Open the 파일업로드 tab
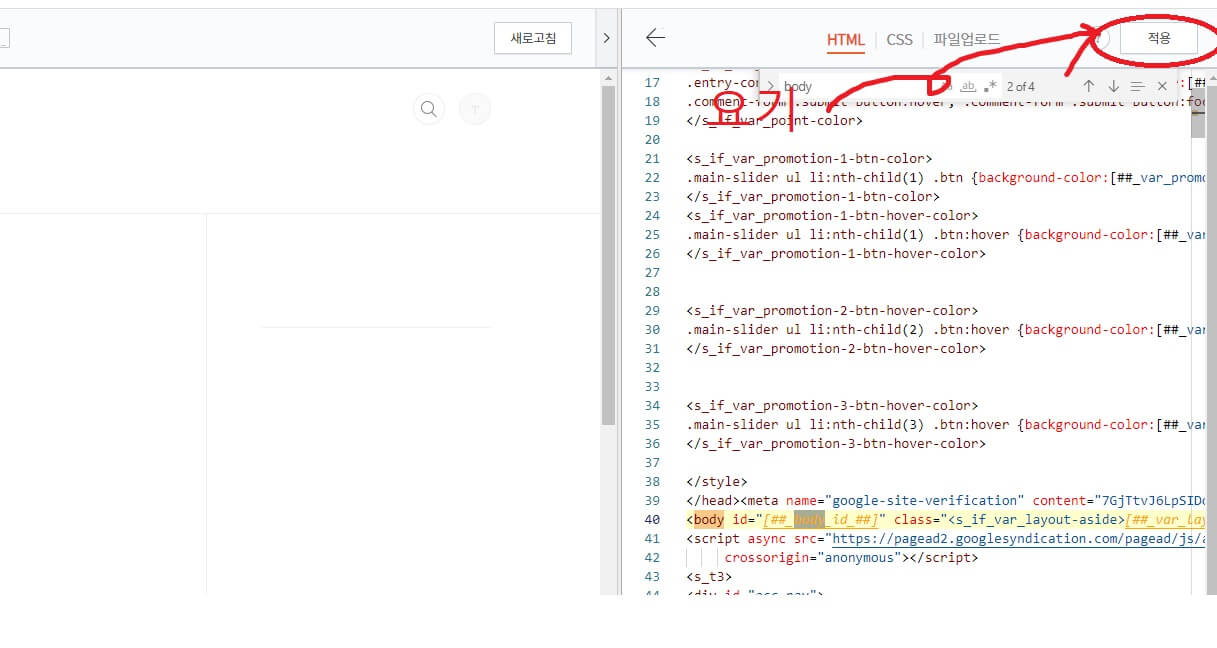The height and width of the screenshot is (648, 1217). (x=966, y=40)
